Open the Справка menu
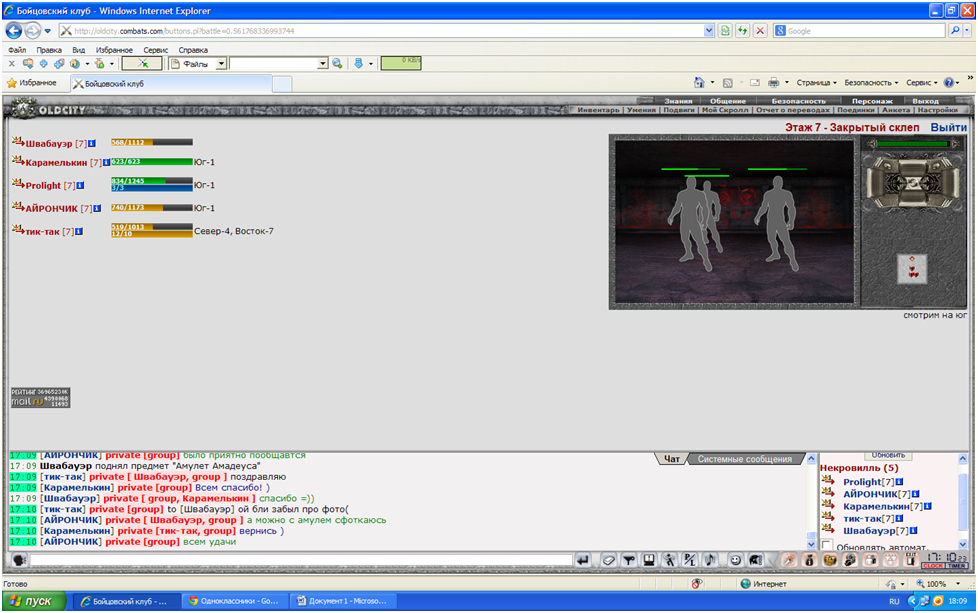The image size is (978, 613). tap(193, 50)
